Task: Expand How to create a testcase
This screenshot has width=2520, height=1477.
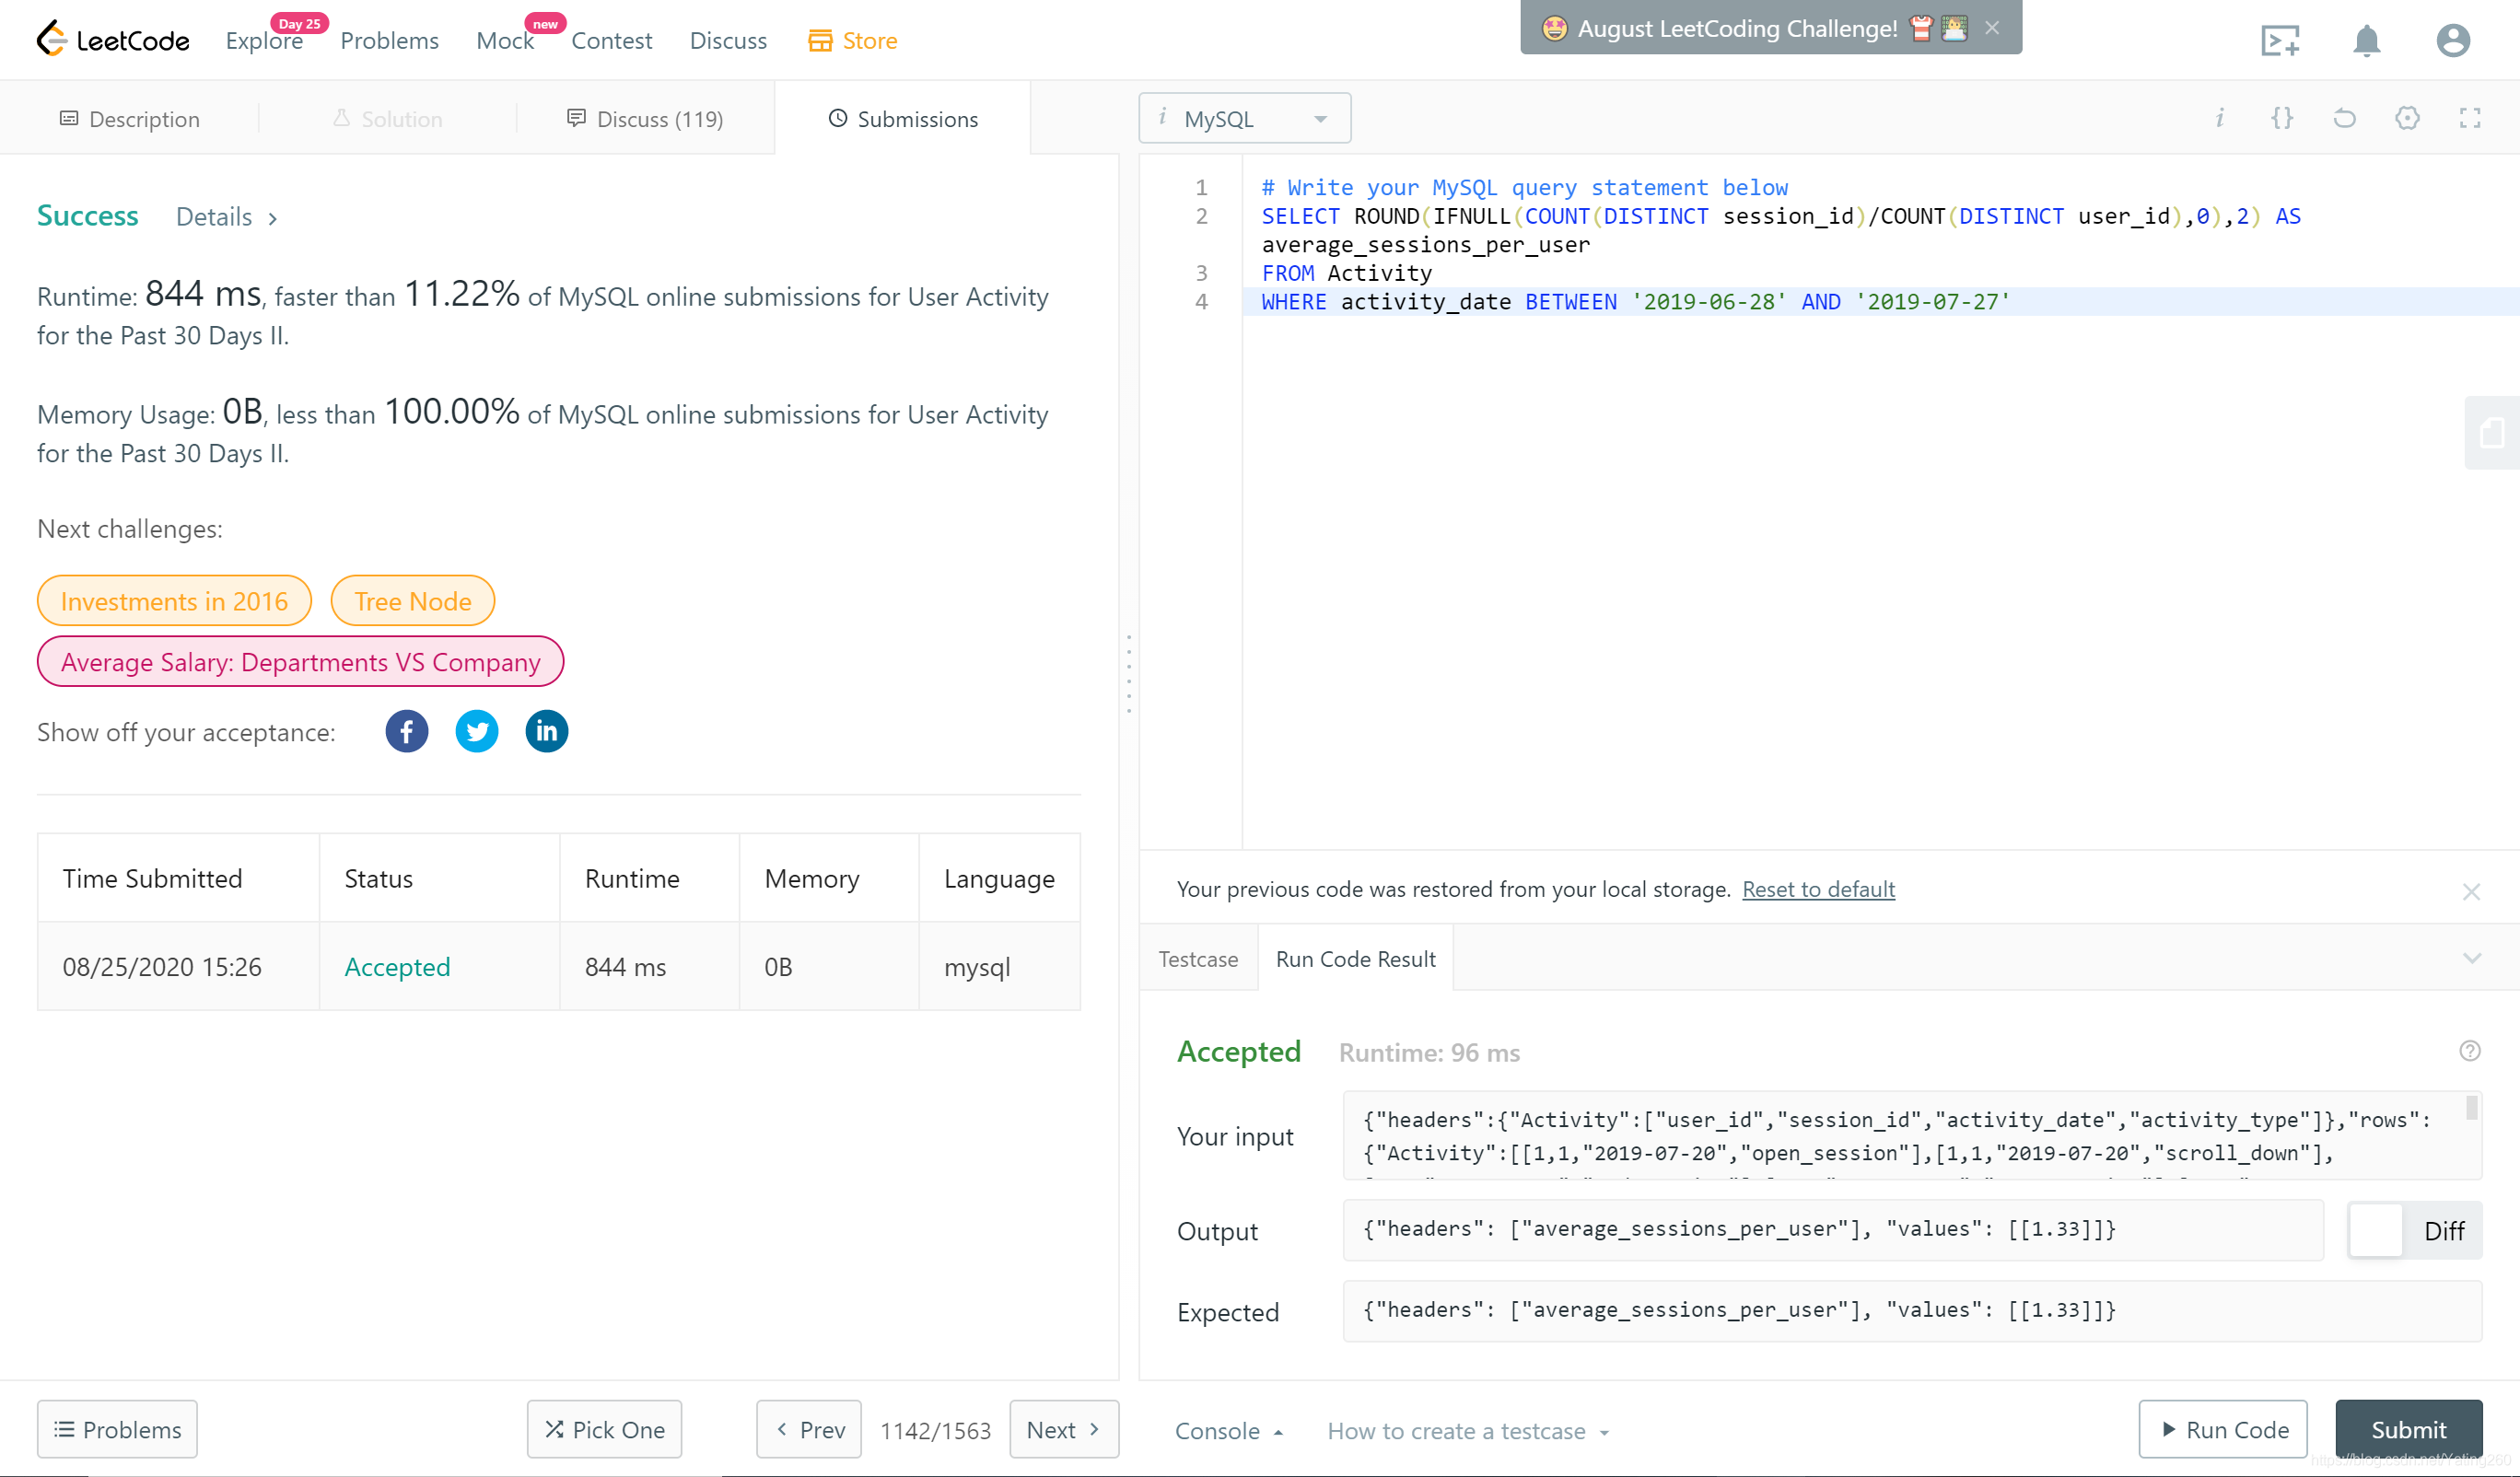Action: coord(1467,1431)
